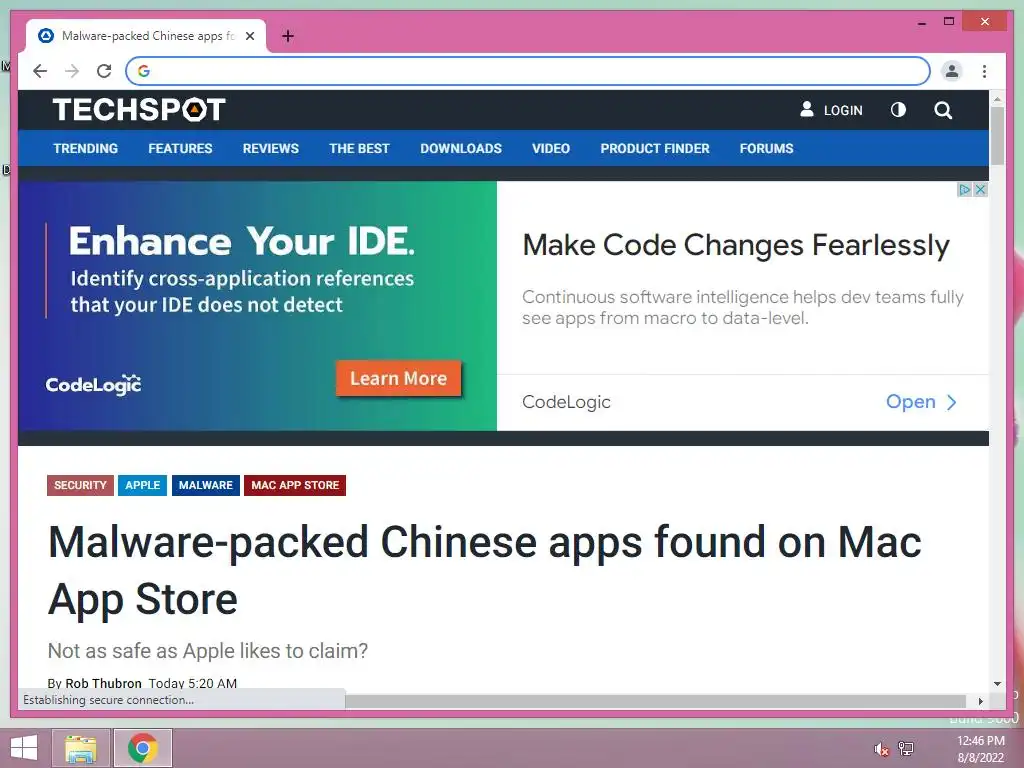1024x768 pixels.
Task: Reload the page with the refresh icon
Action: tap(104, 71)
